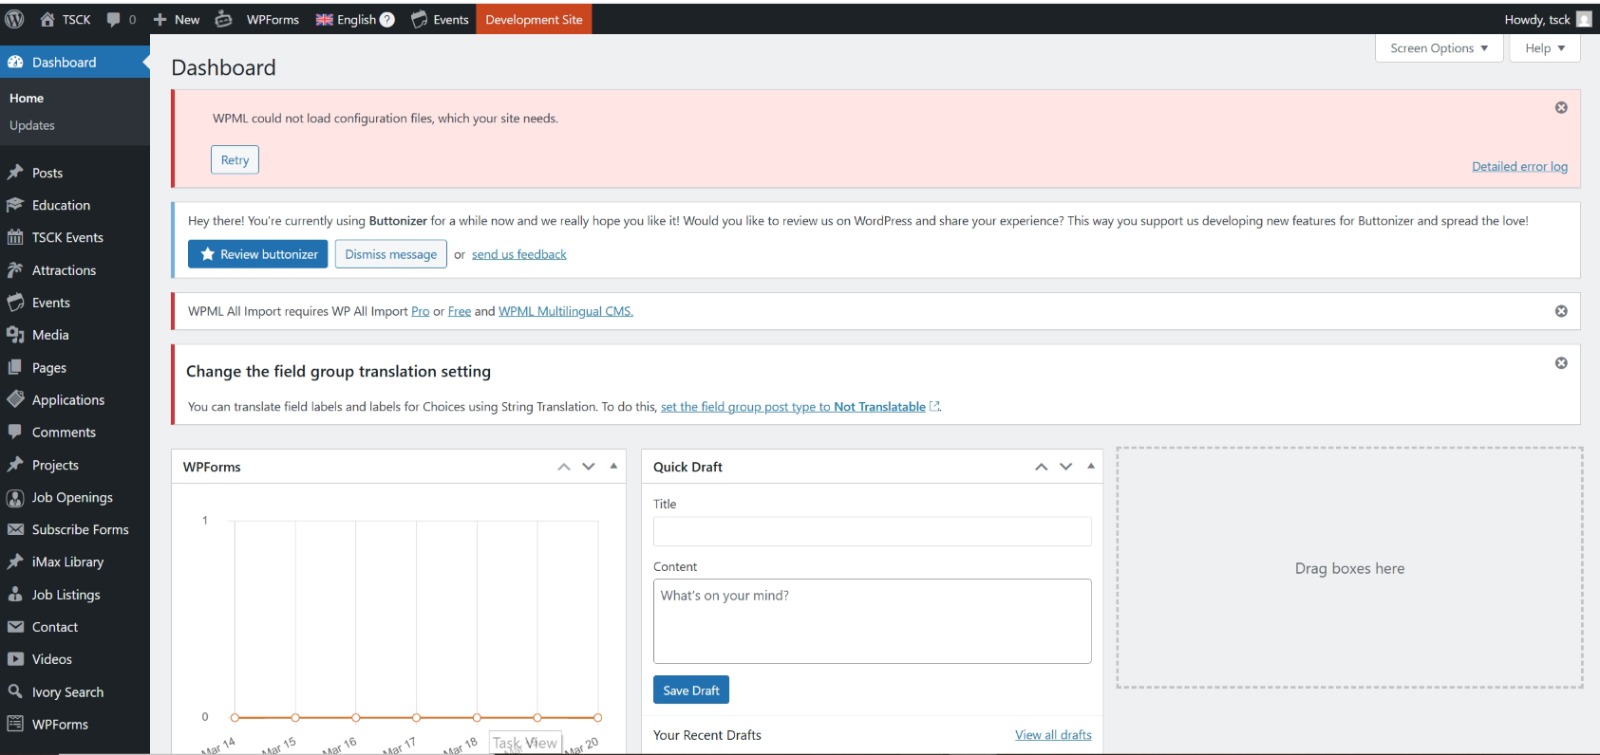This screenshot has width=1600, height=755.
Task: Click the Review buttonizer button
Action: coord(258,254)
